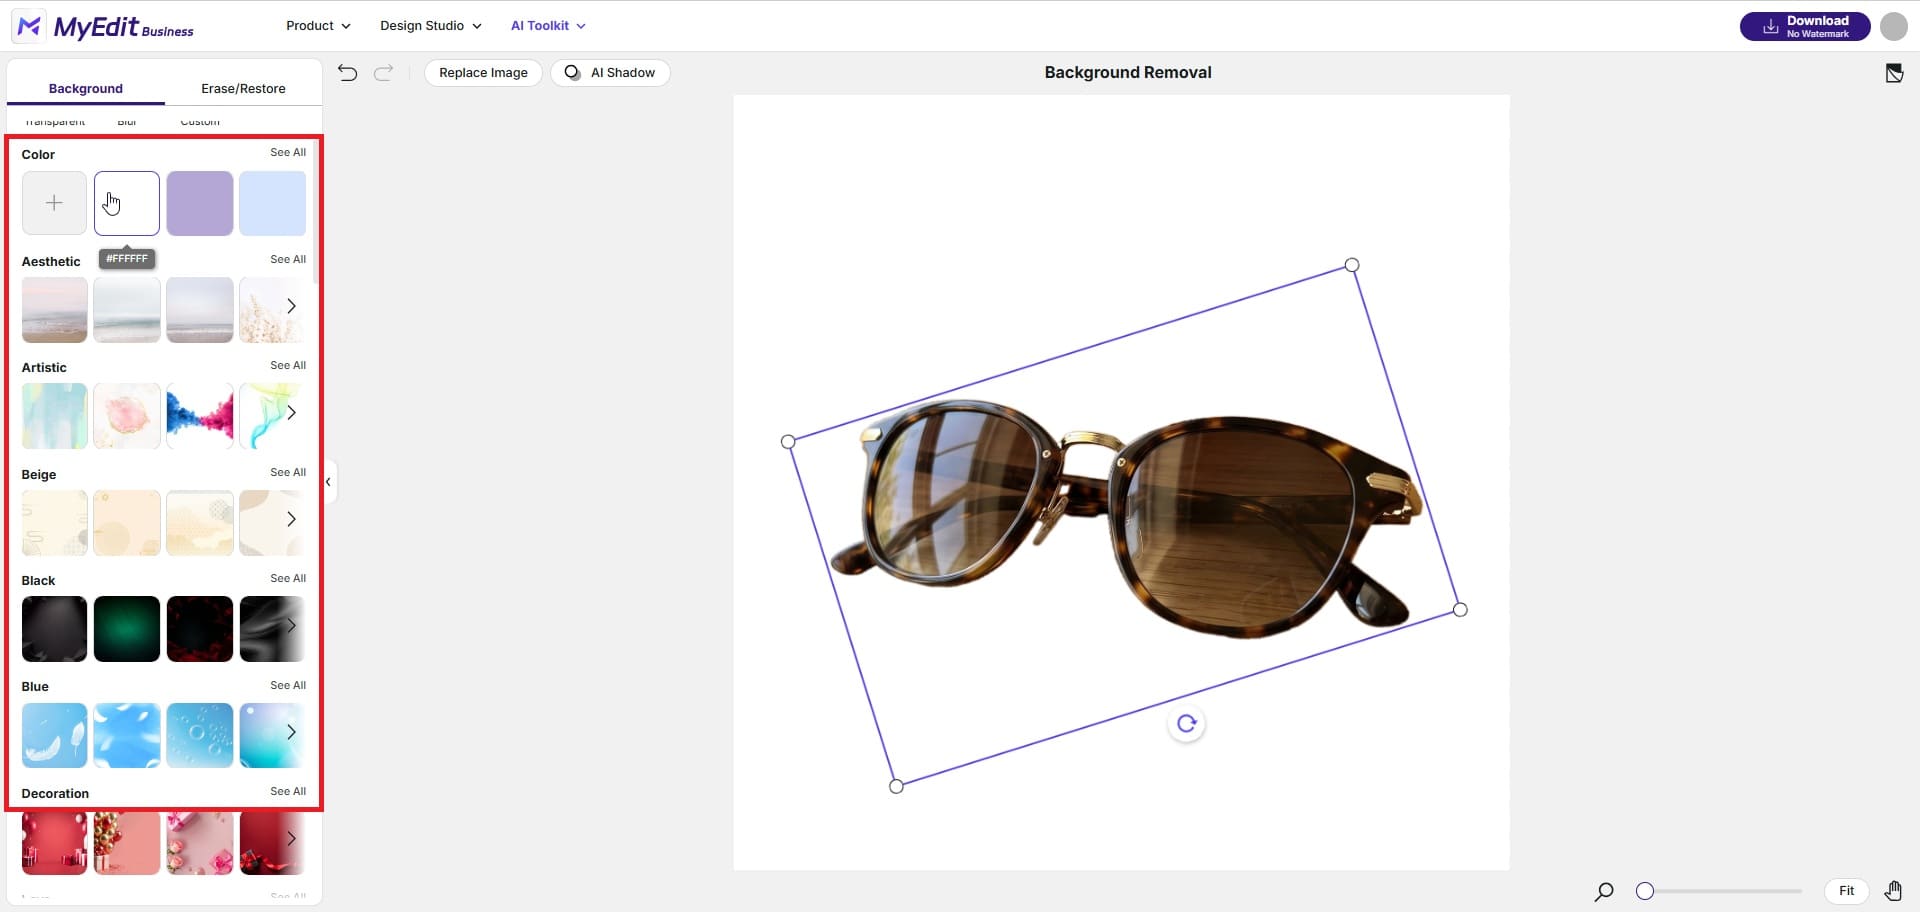Viewport: 1920px width, 912px height.
Task: Select the blue water droplets background thumbnail
Action: point(200,735)
